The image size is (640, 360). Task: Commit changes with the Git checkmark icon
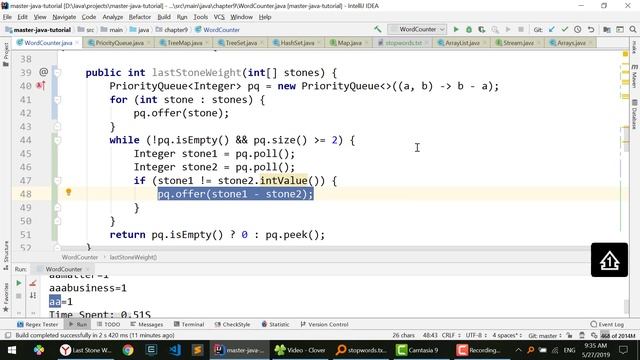point(564,29)
